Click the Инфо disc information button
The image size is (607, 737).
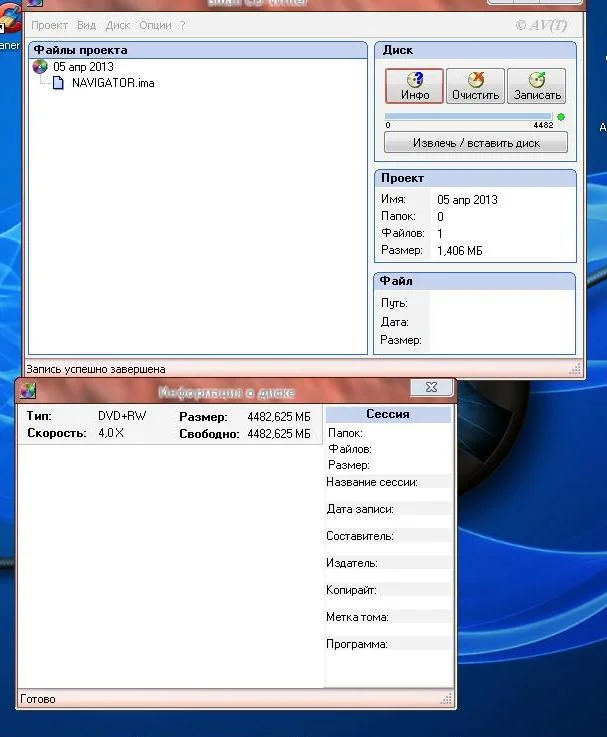pyautogui.click(x=415, y=85)
